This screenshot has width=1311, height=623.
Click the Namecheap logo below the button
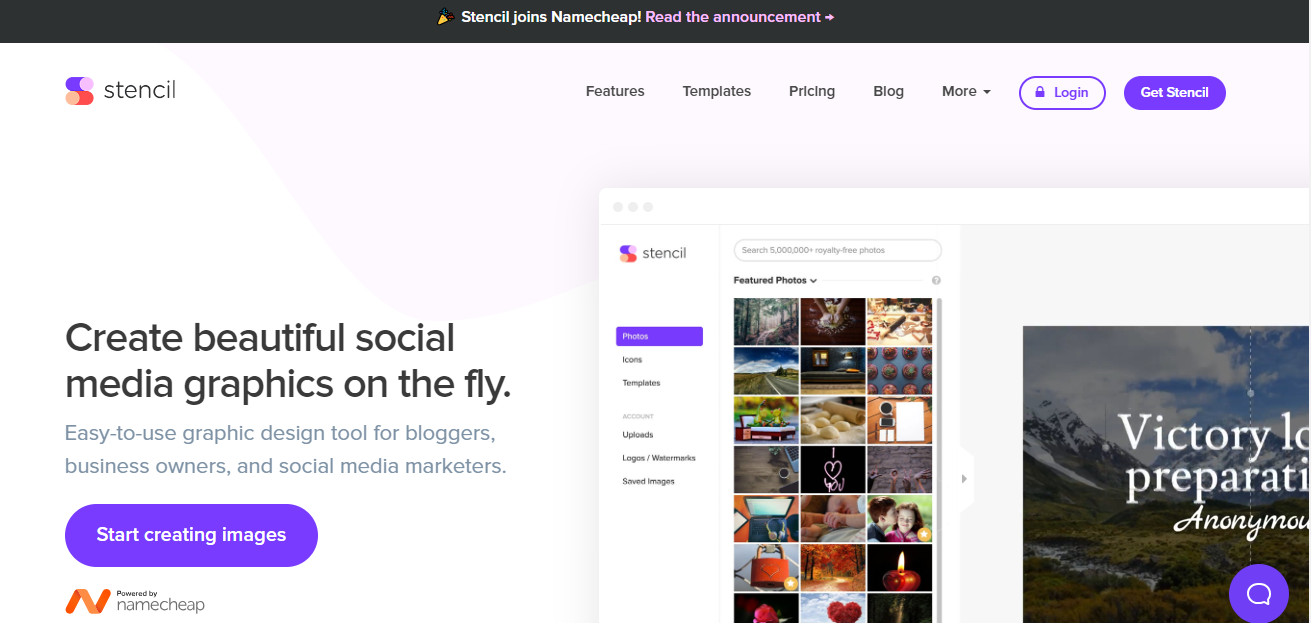tap(135, 601)
